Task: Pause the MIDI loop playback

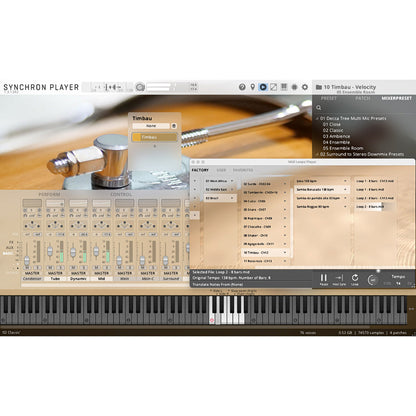Action: [x=324, y=278]
